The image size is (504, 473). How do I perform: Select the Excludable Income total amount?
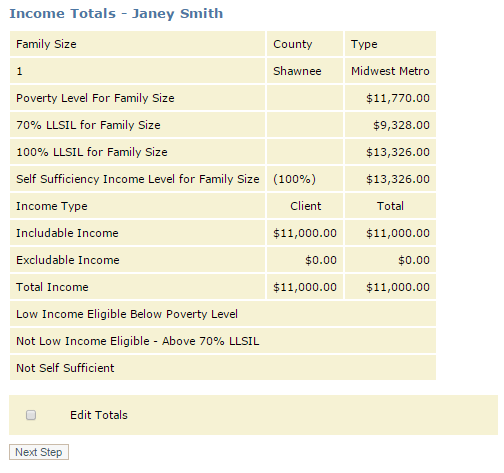(414, 260)
